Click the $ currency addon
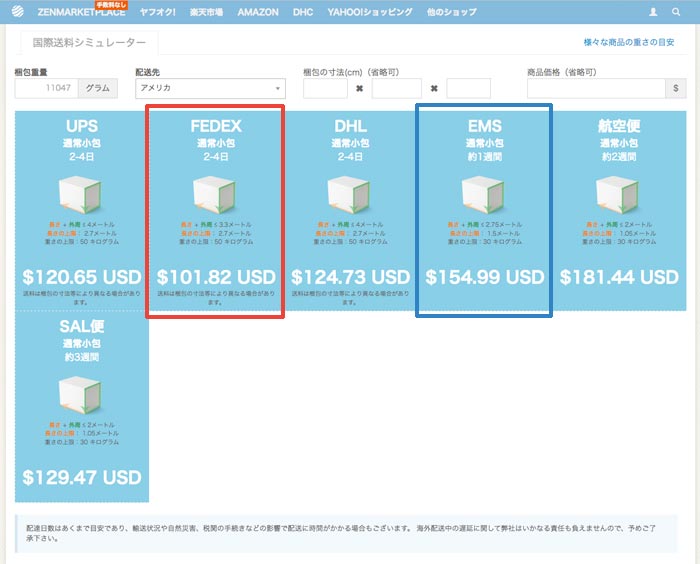This screenshot has height=564, width=700. coord(675,88)
